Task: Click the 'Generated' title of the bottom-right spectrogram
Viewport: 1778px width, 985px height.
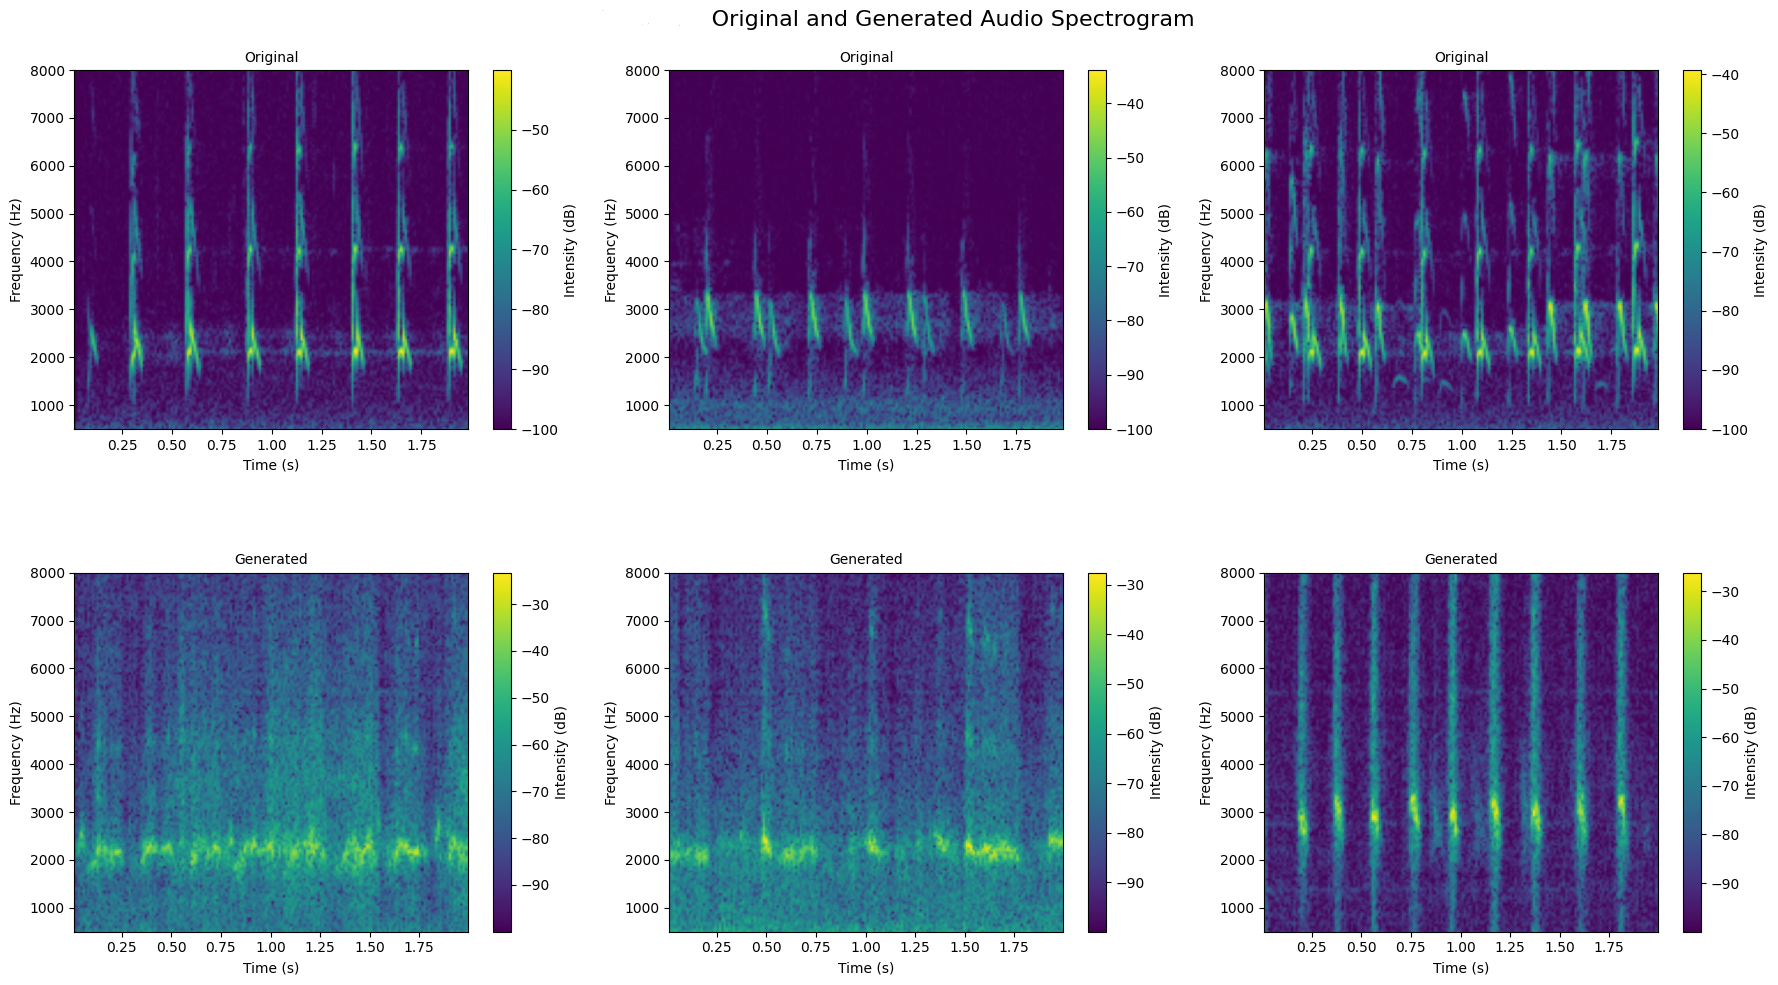Action: [1461, 559]
